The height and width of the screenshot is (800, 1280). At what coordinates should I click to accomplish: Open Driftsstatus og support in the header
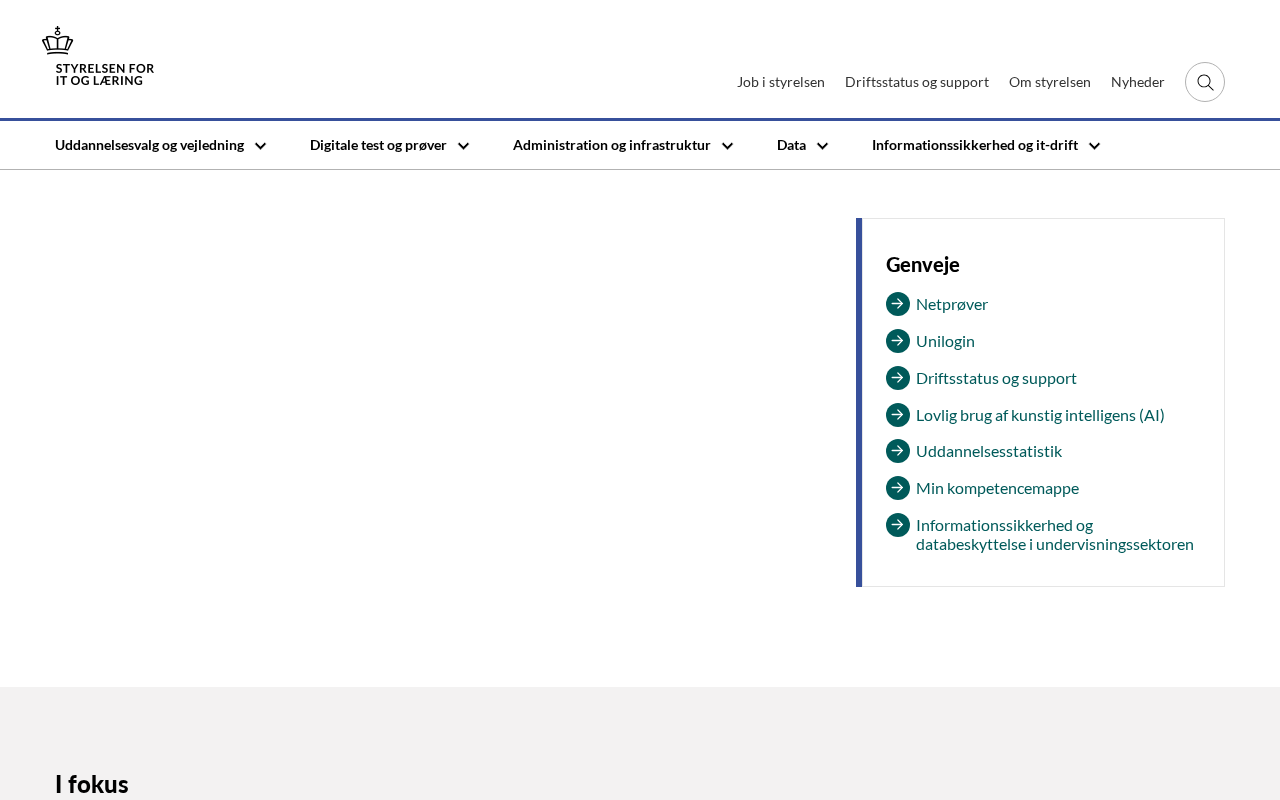pos(917,82)
